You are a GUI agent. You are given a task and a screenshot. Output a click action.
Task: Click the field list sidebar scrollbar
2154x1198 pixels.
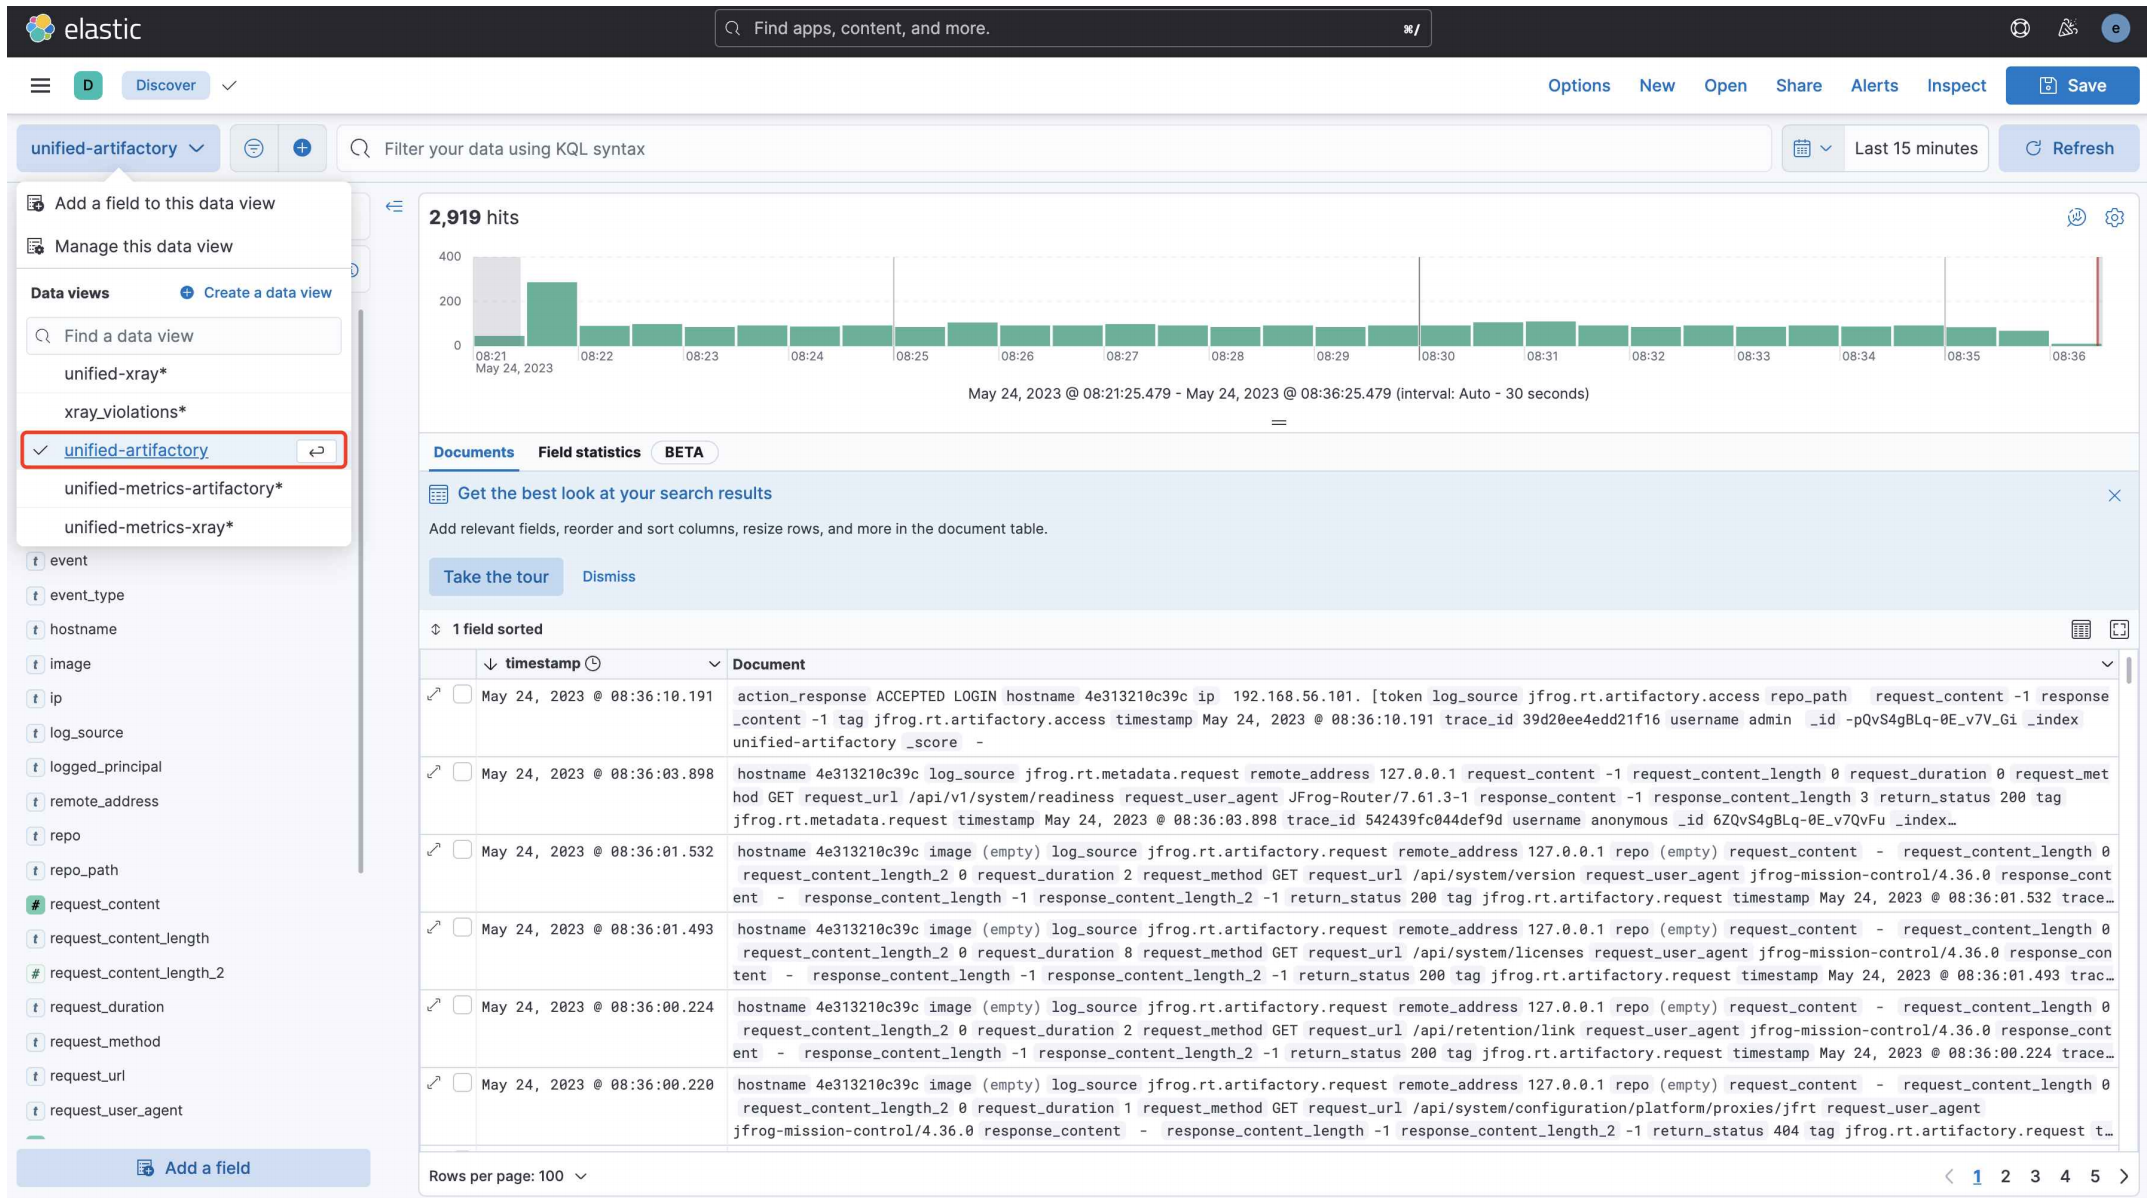pyautogui.click(x=360, y=590)
